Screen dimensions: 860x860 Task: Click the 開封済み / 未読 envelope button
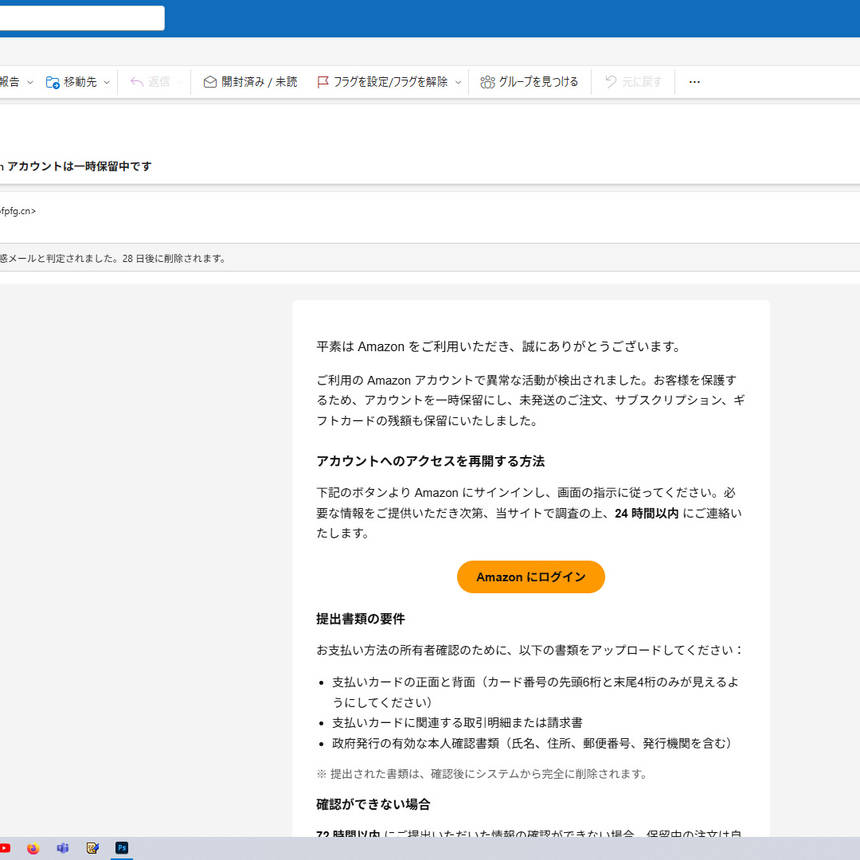click(250, 82)
